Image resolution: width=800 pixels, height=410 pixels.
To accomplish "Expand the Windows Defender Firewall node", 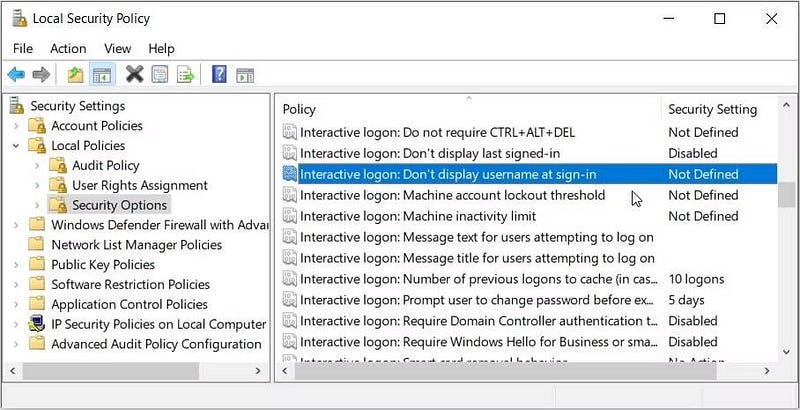I will tap(16, 225).
